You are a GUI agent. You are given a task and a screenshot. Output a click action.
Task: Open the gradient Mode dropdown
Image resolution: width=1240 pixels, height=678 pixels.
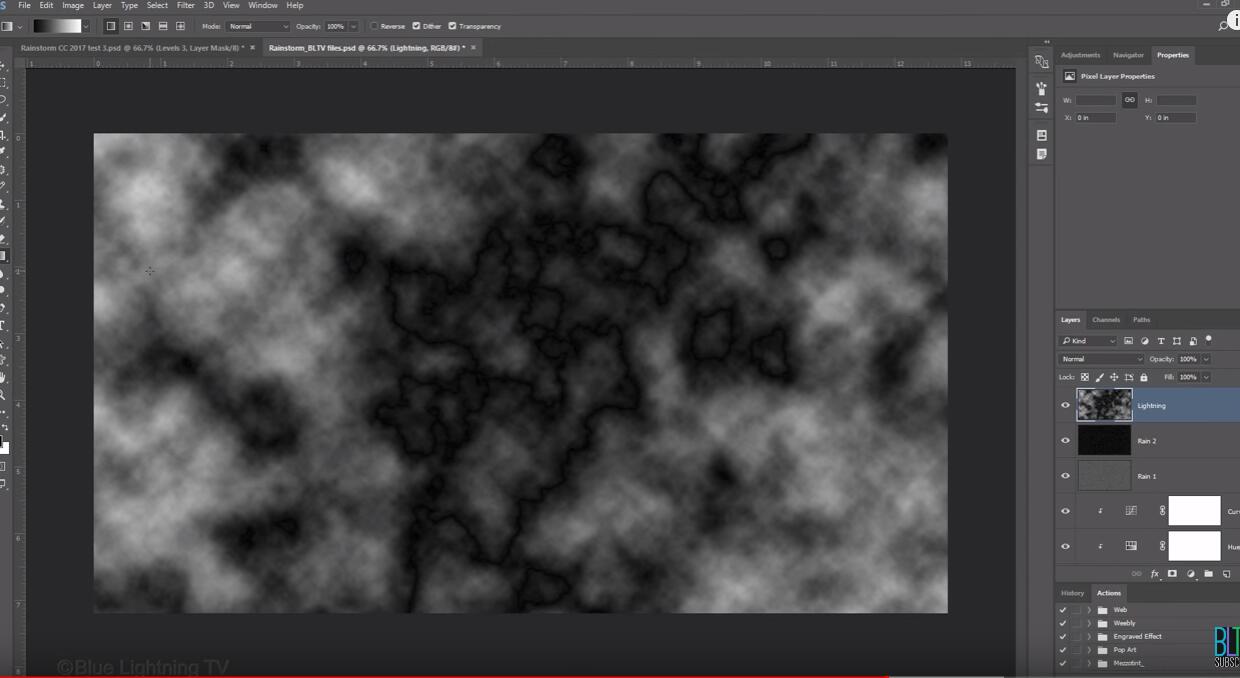pyautogui.click(x=257, y=26)
